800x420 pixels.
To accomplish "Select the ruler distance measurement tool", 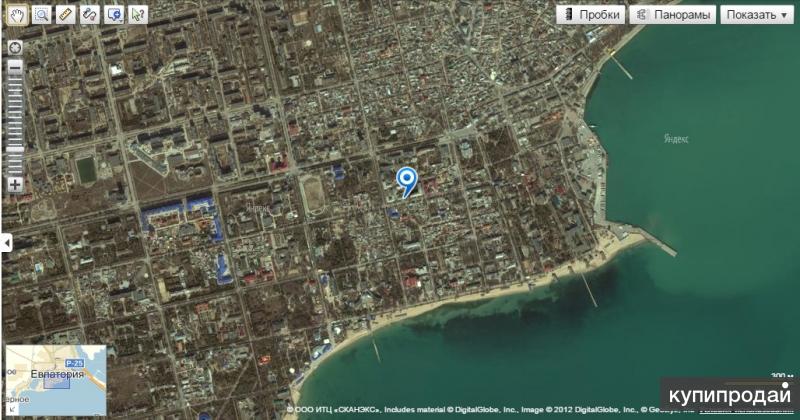I will click(x=65, y=15).
